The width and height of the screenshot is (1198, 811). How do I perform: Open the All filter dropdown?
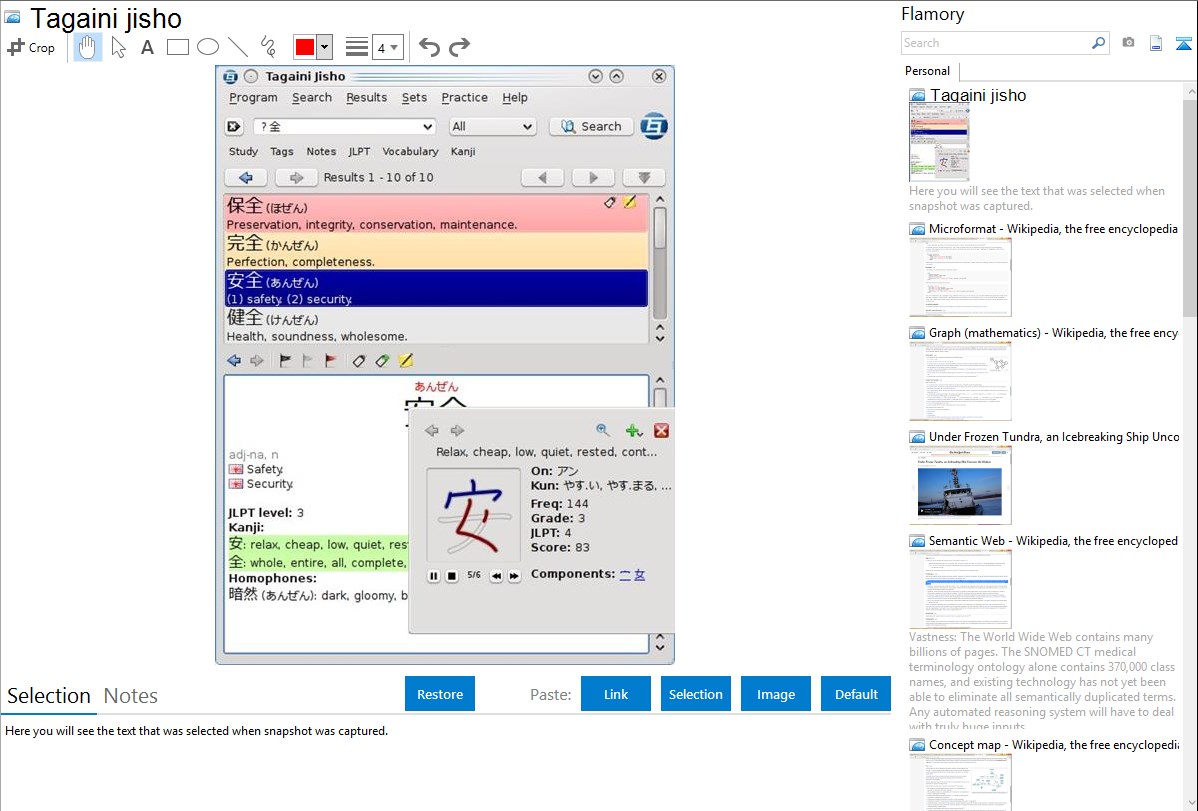pyautogui.click(x=492, y=127)
